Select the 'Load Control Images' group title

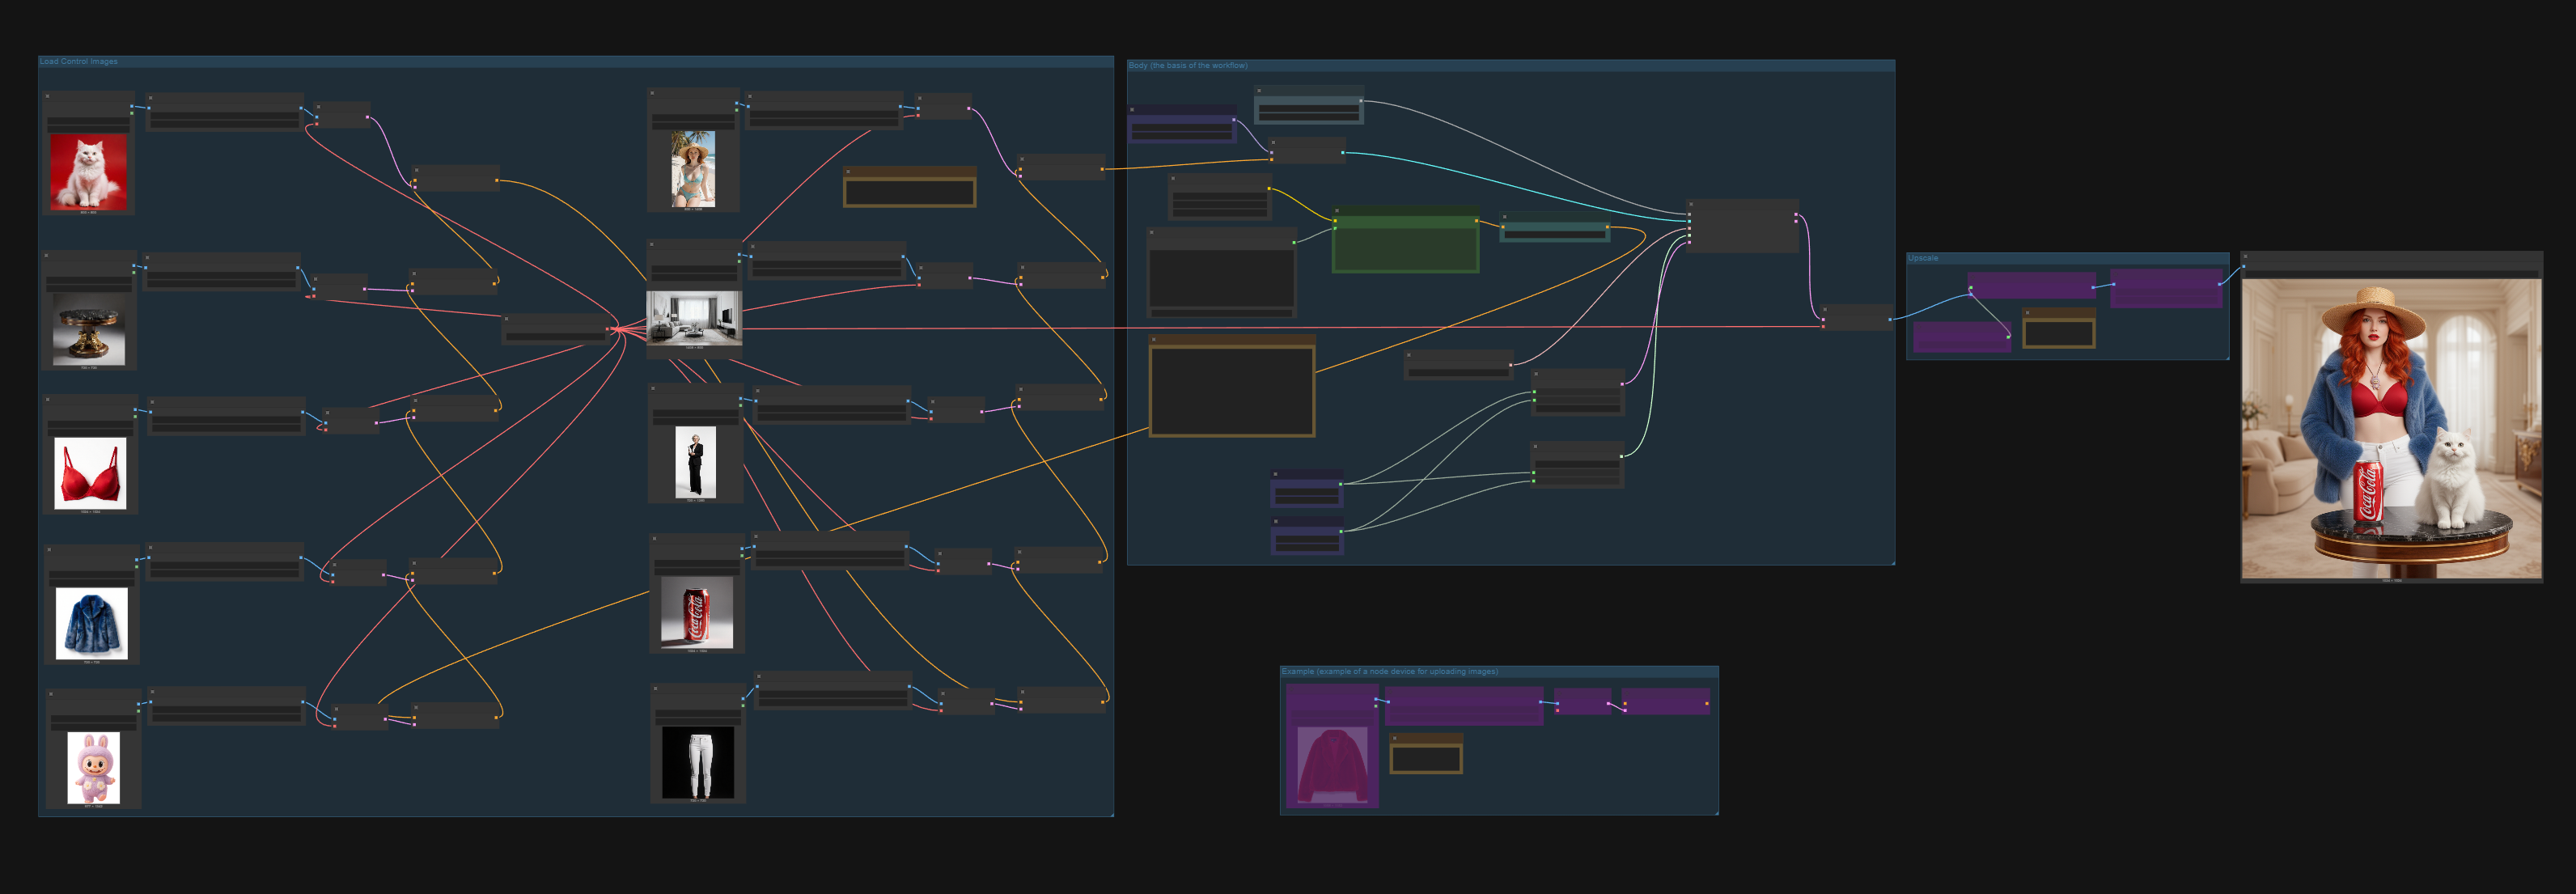coord(79,62)
